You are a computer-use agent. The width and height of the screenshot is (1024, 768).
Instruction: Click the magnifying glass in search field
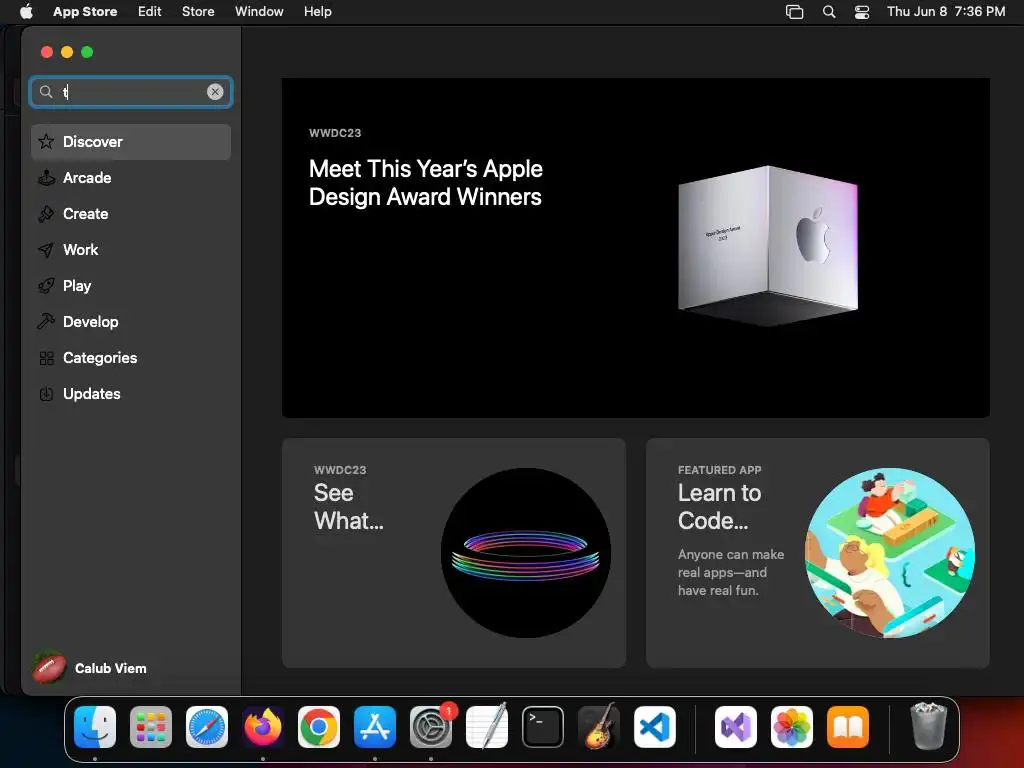tap(46, 92)
